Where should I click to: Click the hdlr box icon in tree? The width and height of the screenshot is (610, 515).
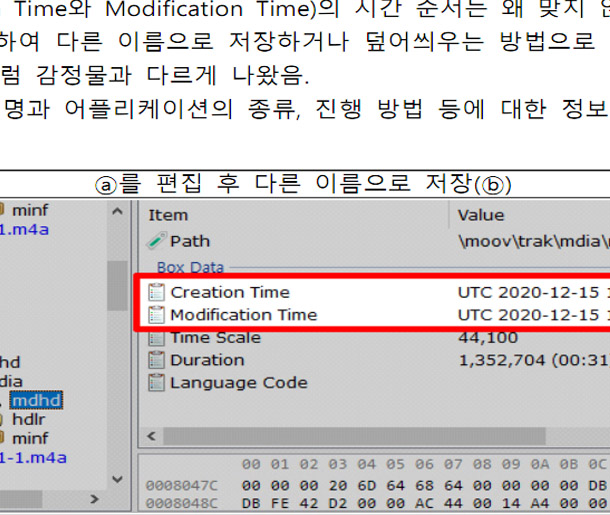tap(4, 420)
